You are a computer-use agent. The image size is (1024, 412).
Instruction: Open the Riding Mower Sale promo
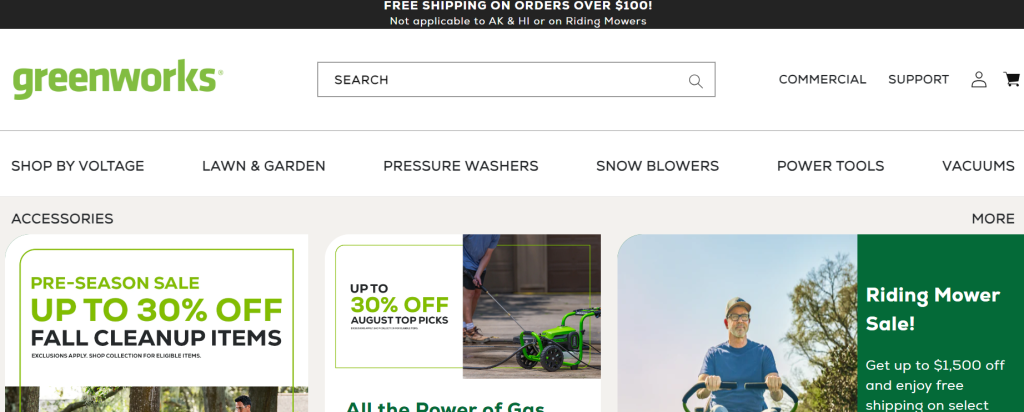(x=820, y=323)
